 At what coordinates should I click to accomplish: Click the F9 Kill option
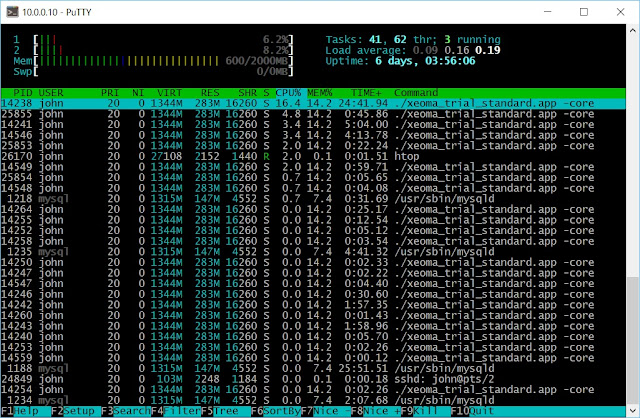(420, 411)
